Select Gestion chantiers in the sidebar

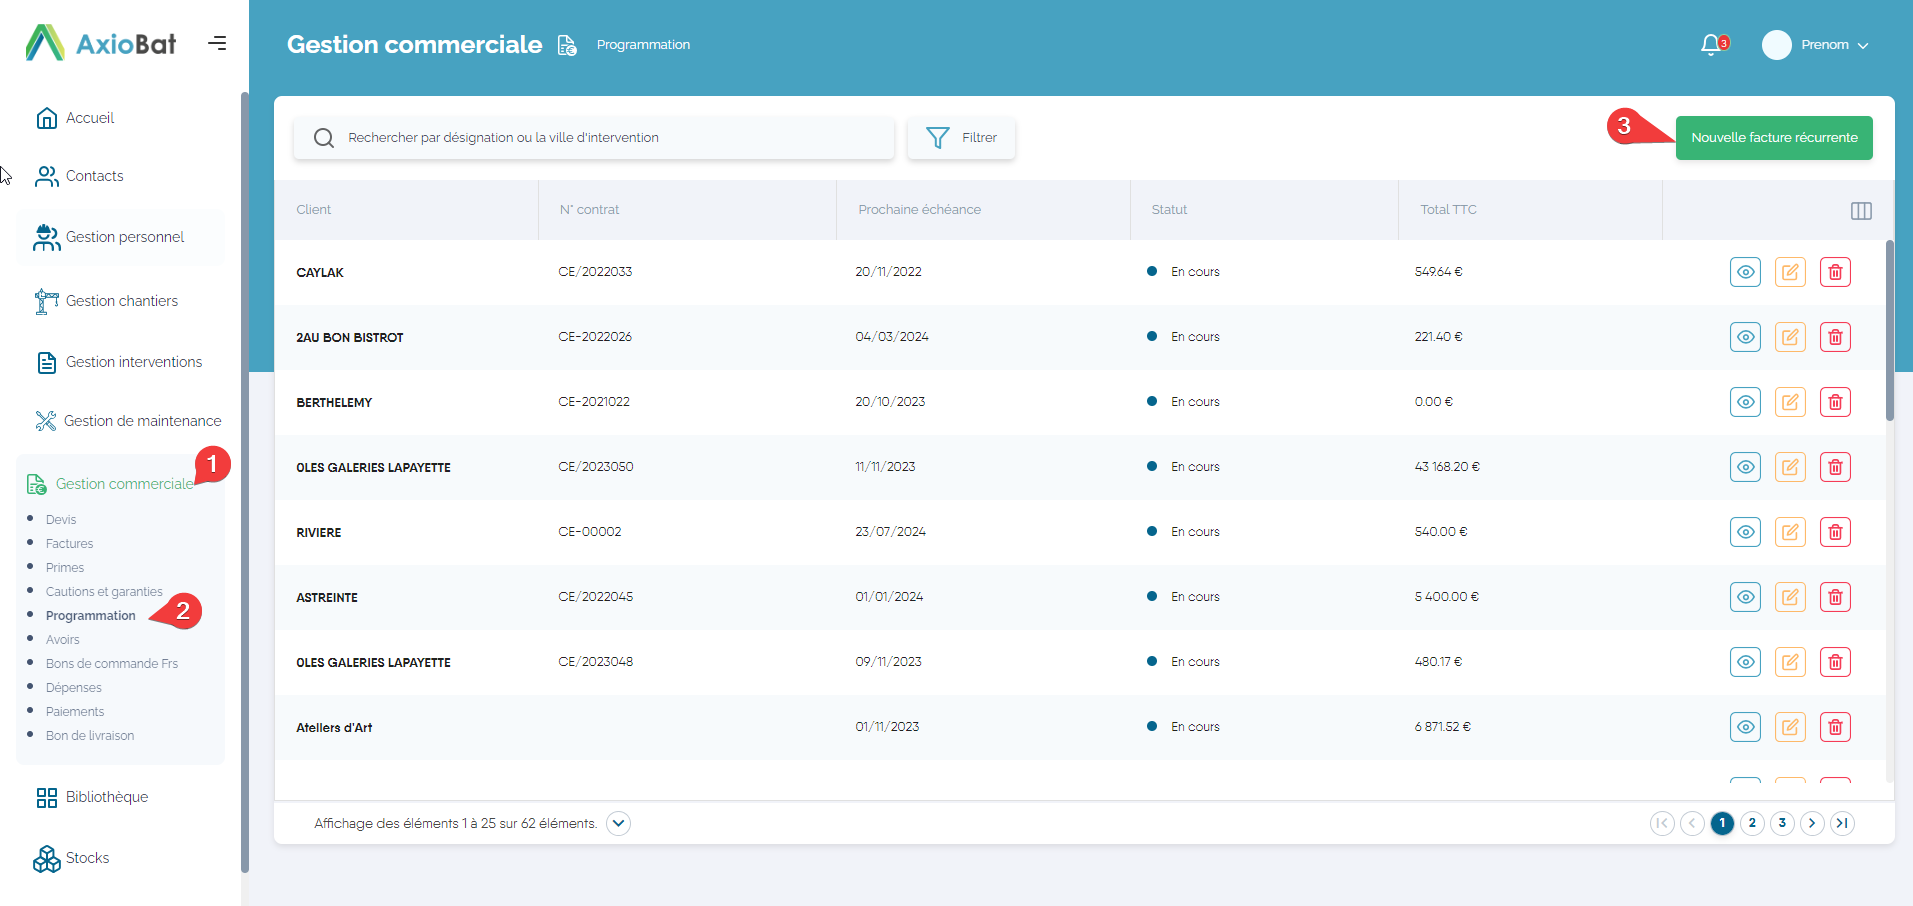[x=121, y=301]
